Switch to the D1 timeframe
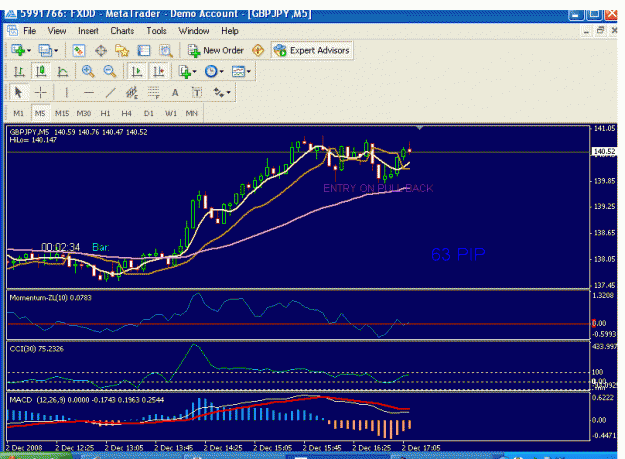 pyautogui.click(x=148, y=114)
